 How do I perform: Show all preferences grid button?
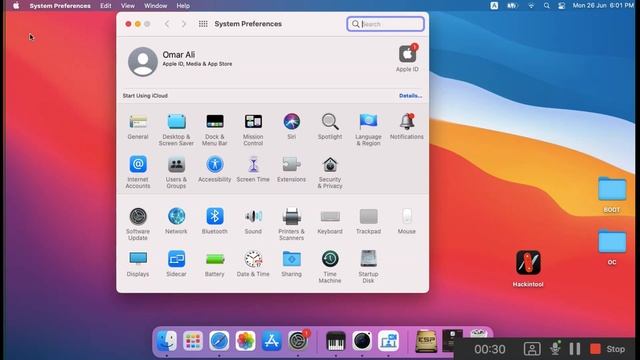pyautogui.click(x=203, y=24)
